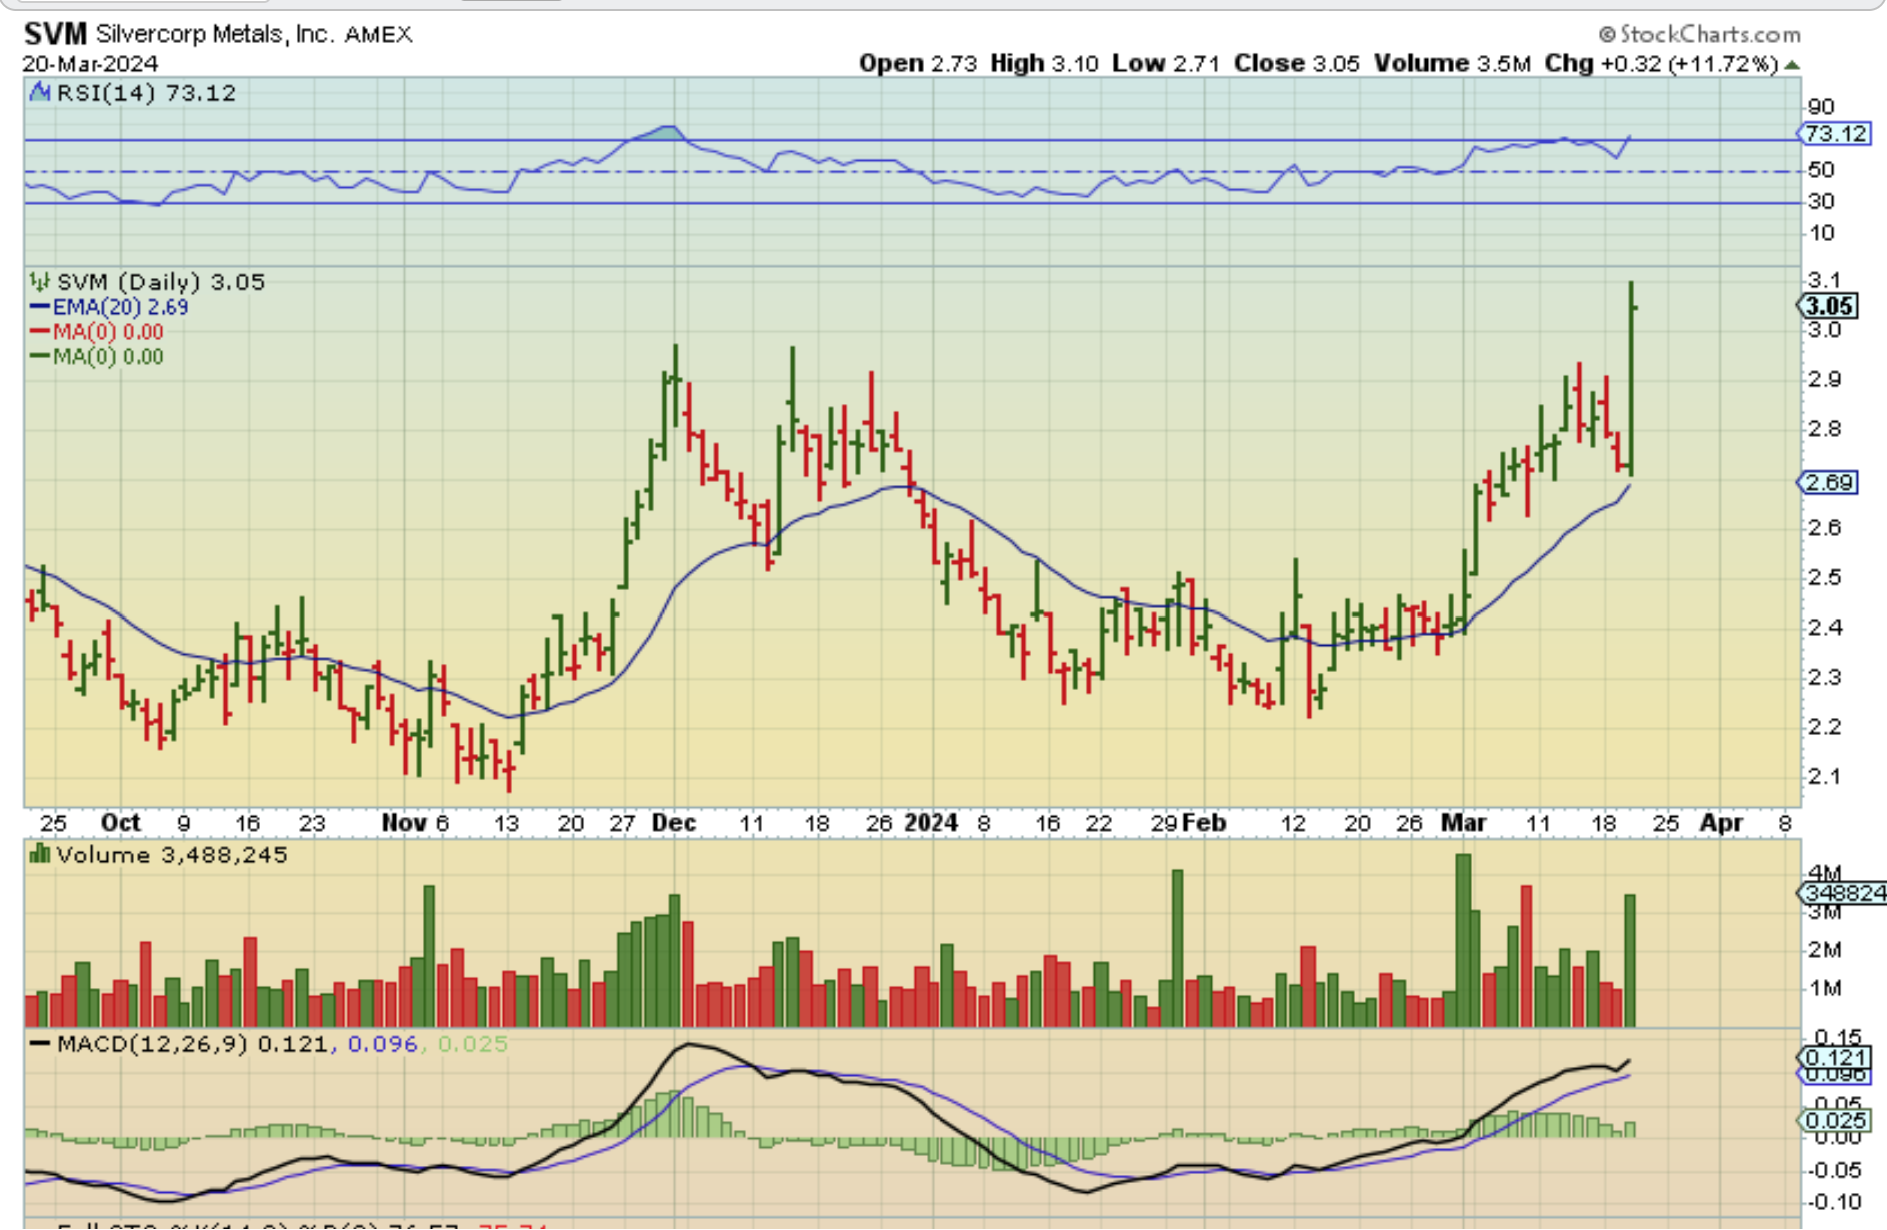
Task: Click the black MACD legend line
Action: tap(40, 1044)
